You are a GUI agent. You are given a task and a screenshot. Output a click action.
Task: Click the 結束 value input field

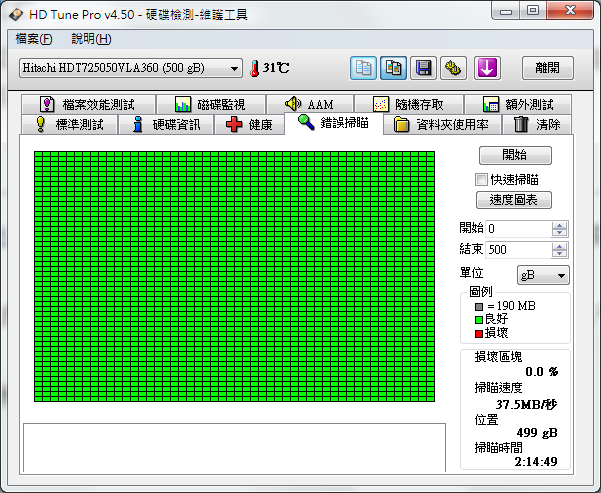(x=518, y=250)
